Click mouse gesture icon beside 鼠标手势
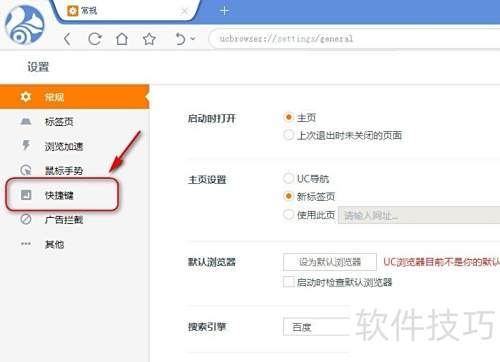500x362 pixels. [26, 170]
